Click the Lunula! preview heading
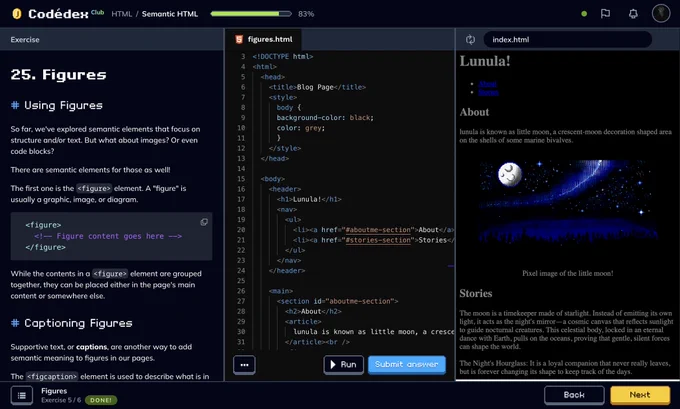Image resolution: width=680 pixels, height=409 pixels. (485, 61)
